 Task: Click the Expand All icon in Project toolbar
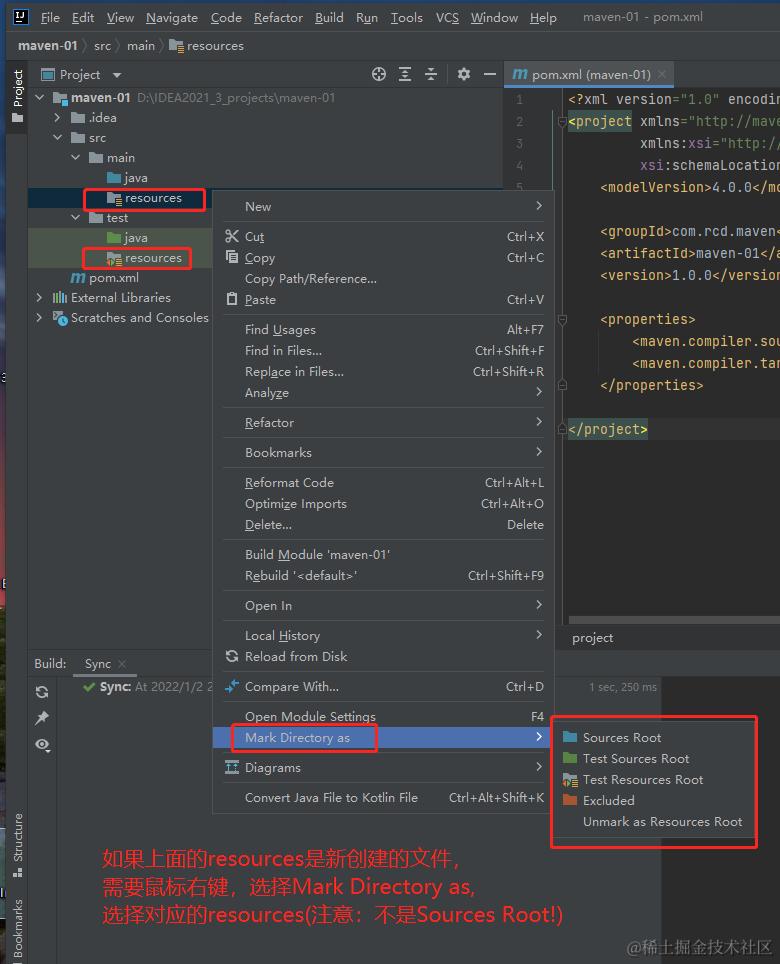[404, 74]
